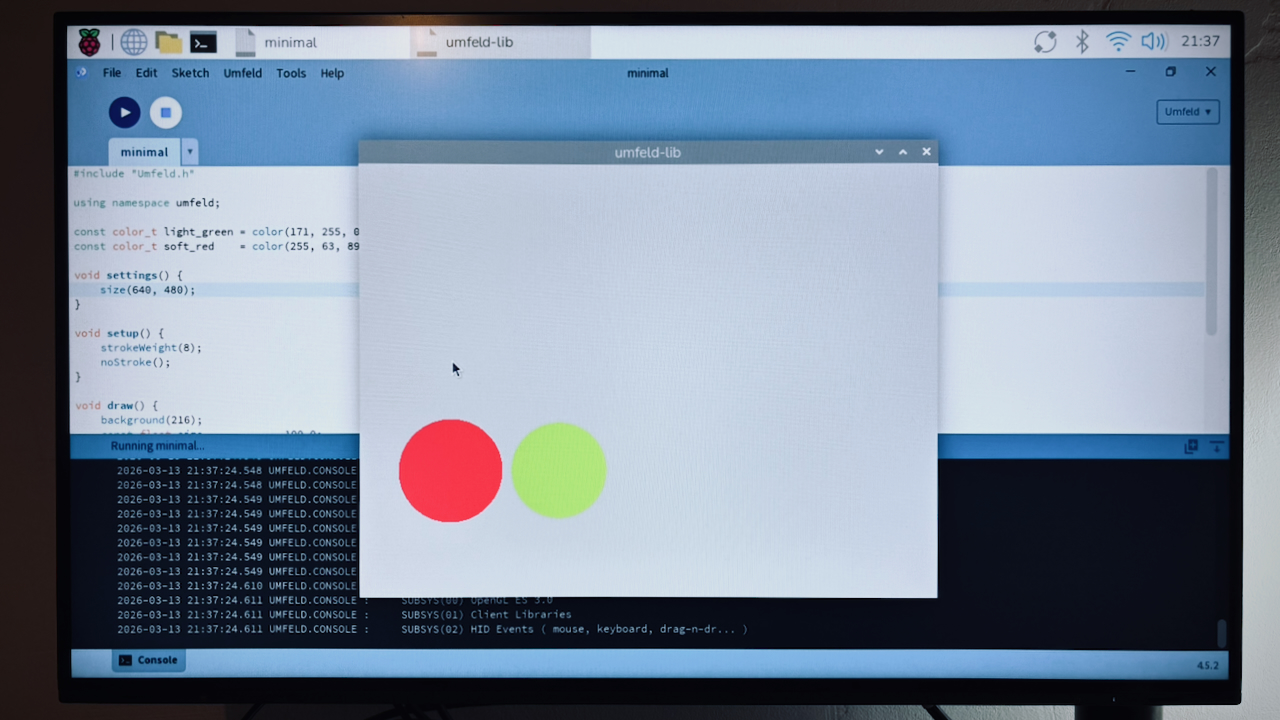
Task: Select the Console button at bottom
Action: [x=148, y=660]
